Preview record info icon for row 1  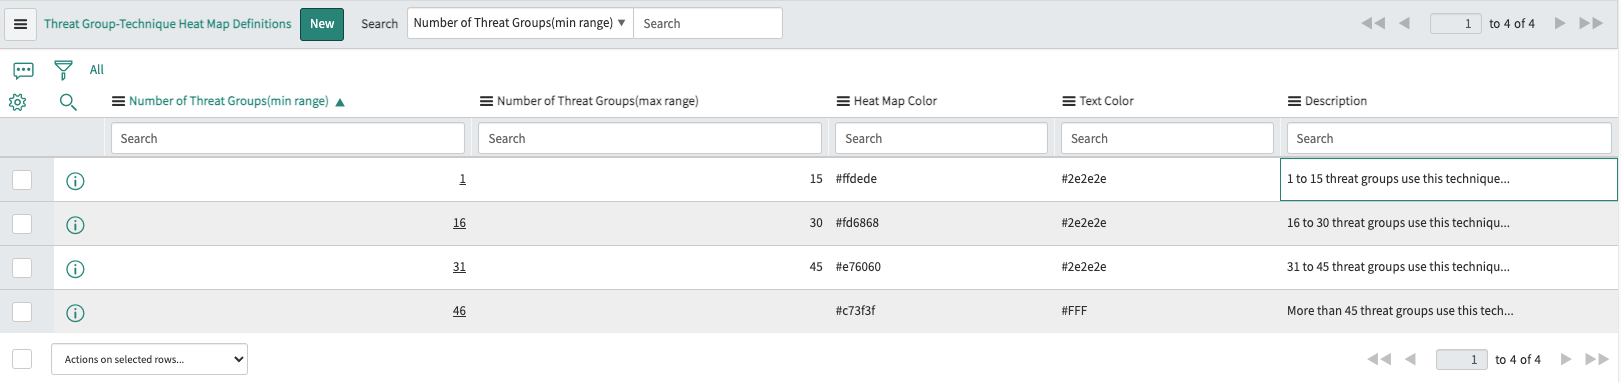click(x=75, y=181)
